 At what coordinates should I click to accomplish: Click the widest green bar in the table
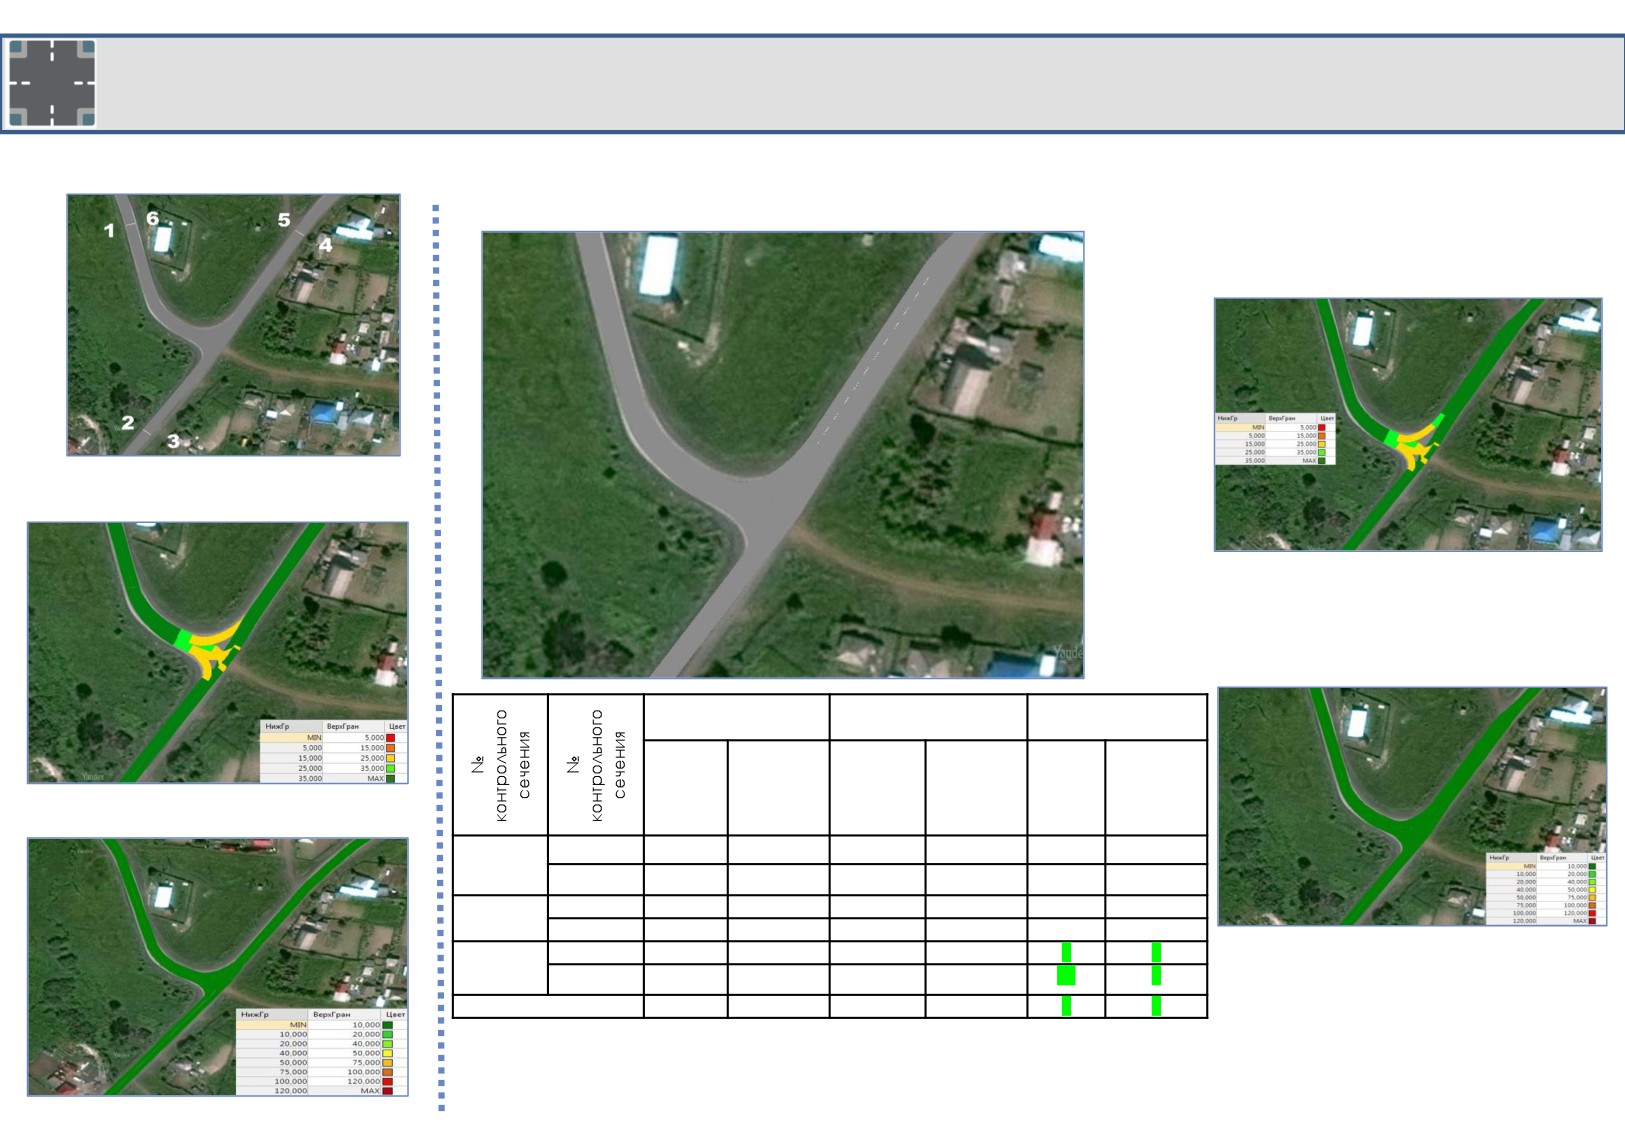pos(1066,975)
